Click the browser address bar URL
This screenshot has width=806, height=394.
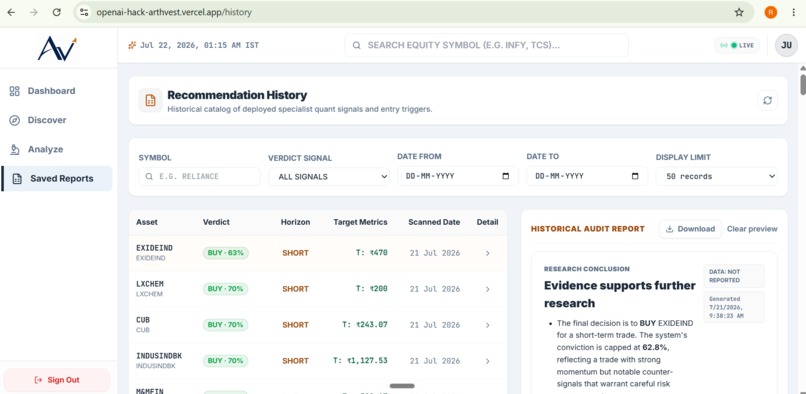[x=174, y=12]
